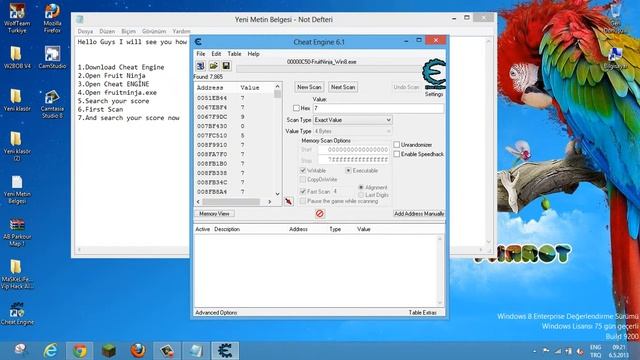Click the Memory View button

[214, 213]
